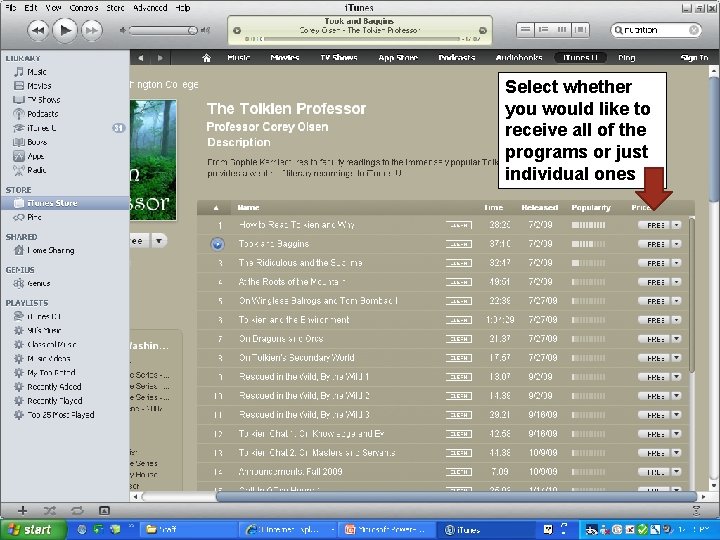Open dropdown for Announcements, Fall 2009
Screen dimensions: 720x540
tap(676, 472)
